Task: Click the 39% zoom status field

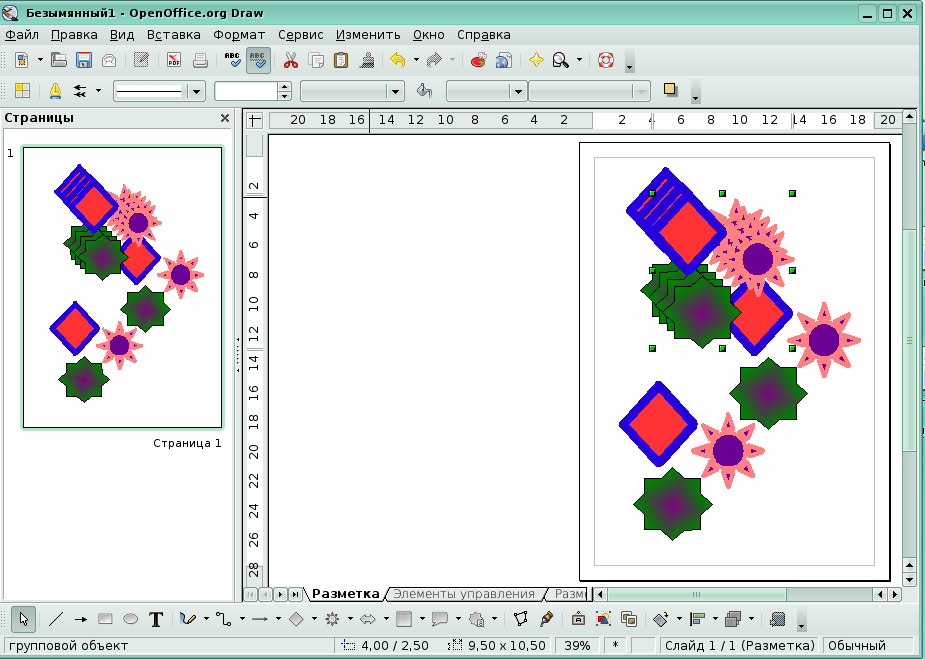Action: click(578, 646)
